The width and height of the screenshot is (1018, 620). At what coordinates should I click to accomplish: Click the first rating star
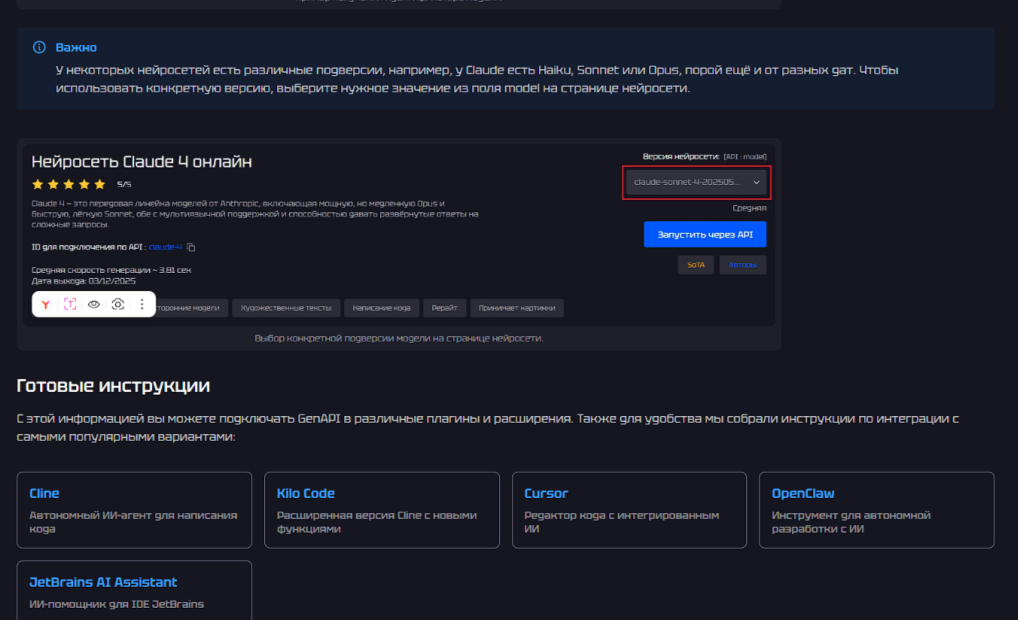click(38, 184)
